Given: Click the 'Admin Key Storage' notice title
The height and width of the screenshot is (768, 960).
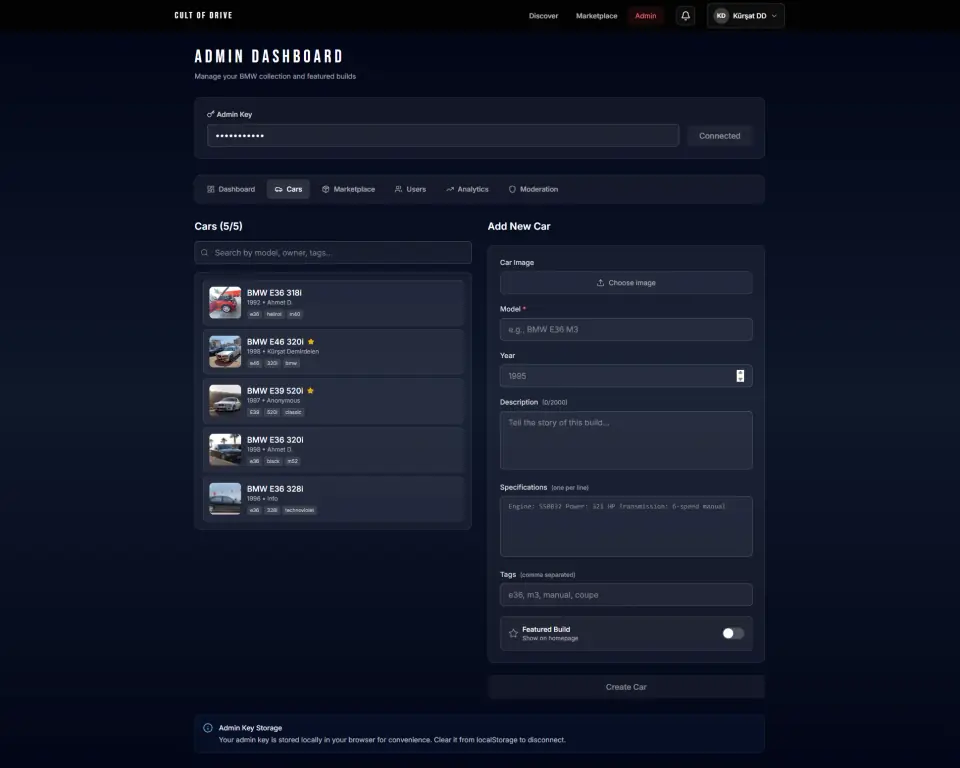Looking at the screenshot, I should pos(250,728).
